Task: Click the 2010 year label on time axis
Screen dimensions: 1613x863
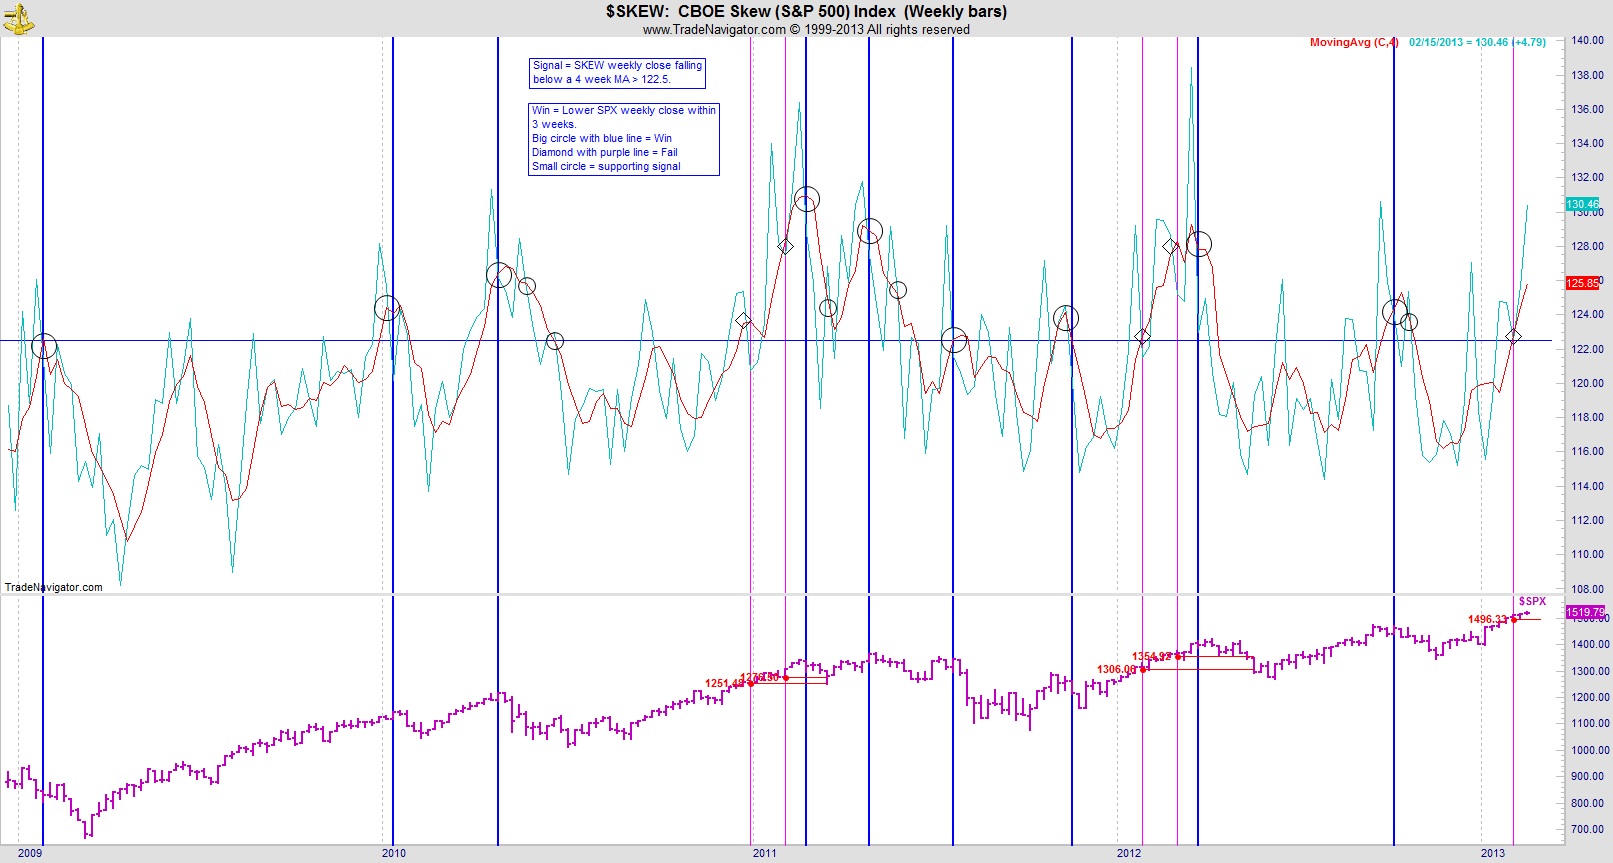Action: click(x=394, y=853)
